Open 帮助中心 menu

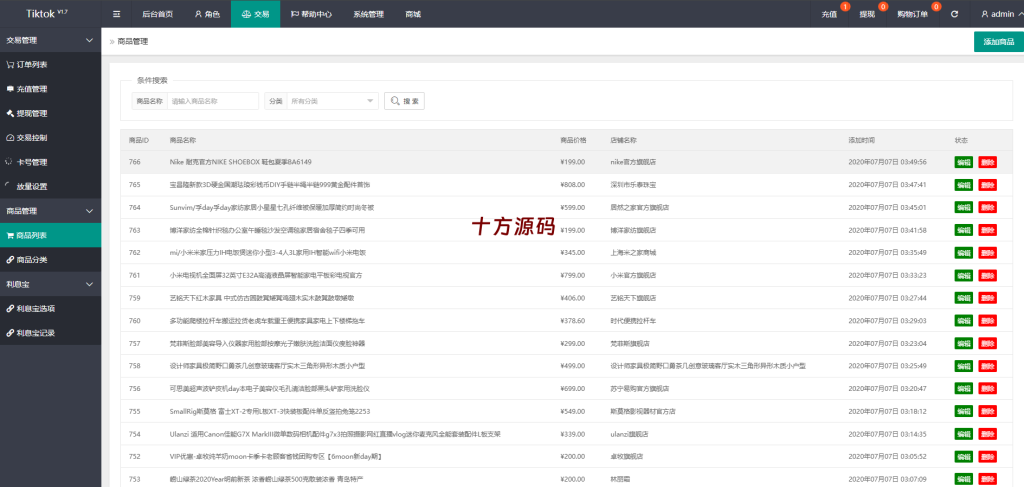311,14
